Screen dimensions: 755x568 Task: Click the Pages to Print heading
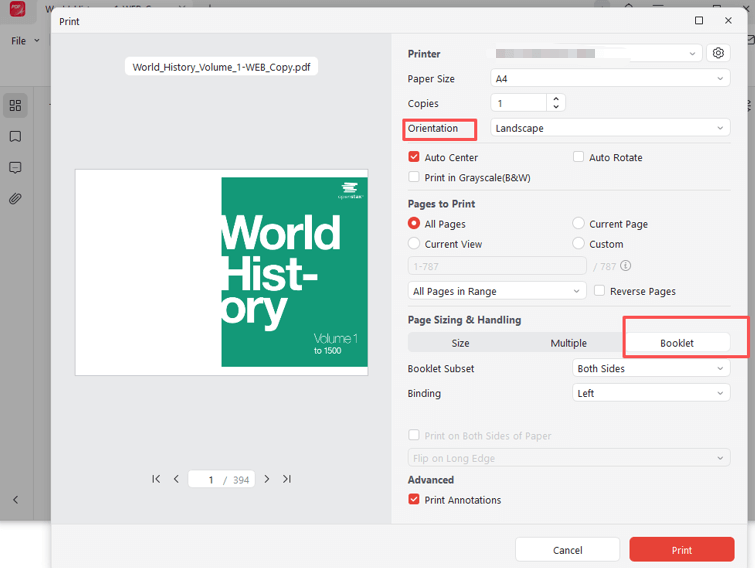[x=441, y=204]
